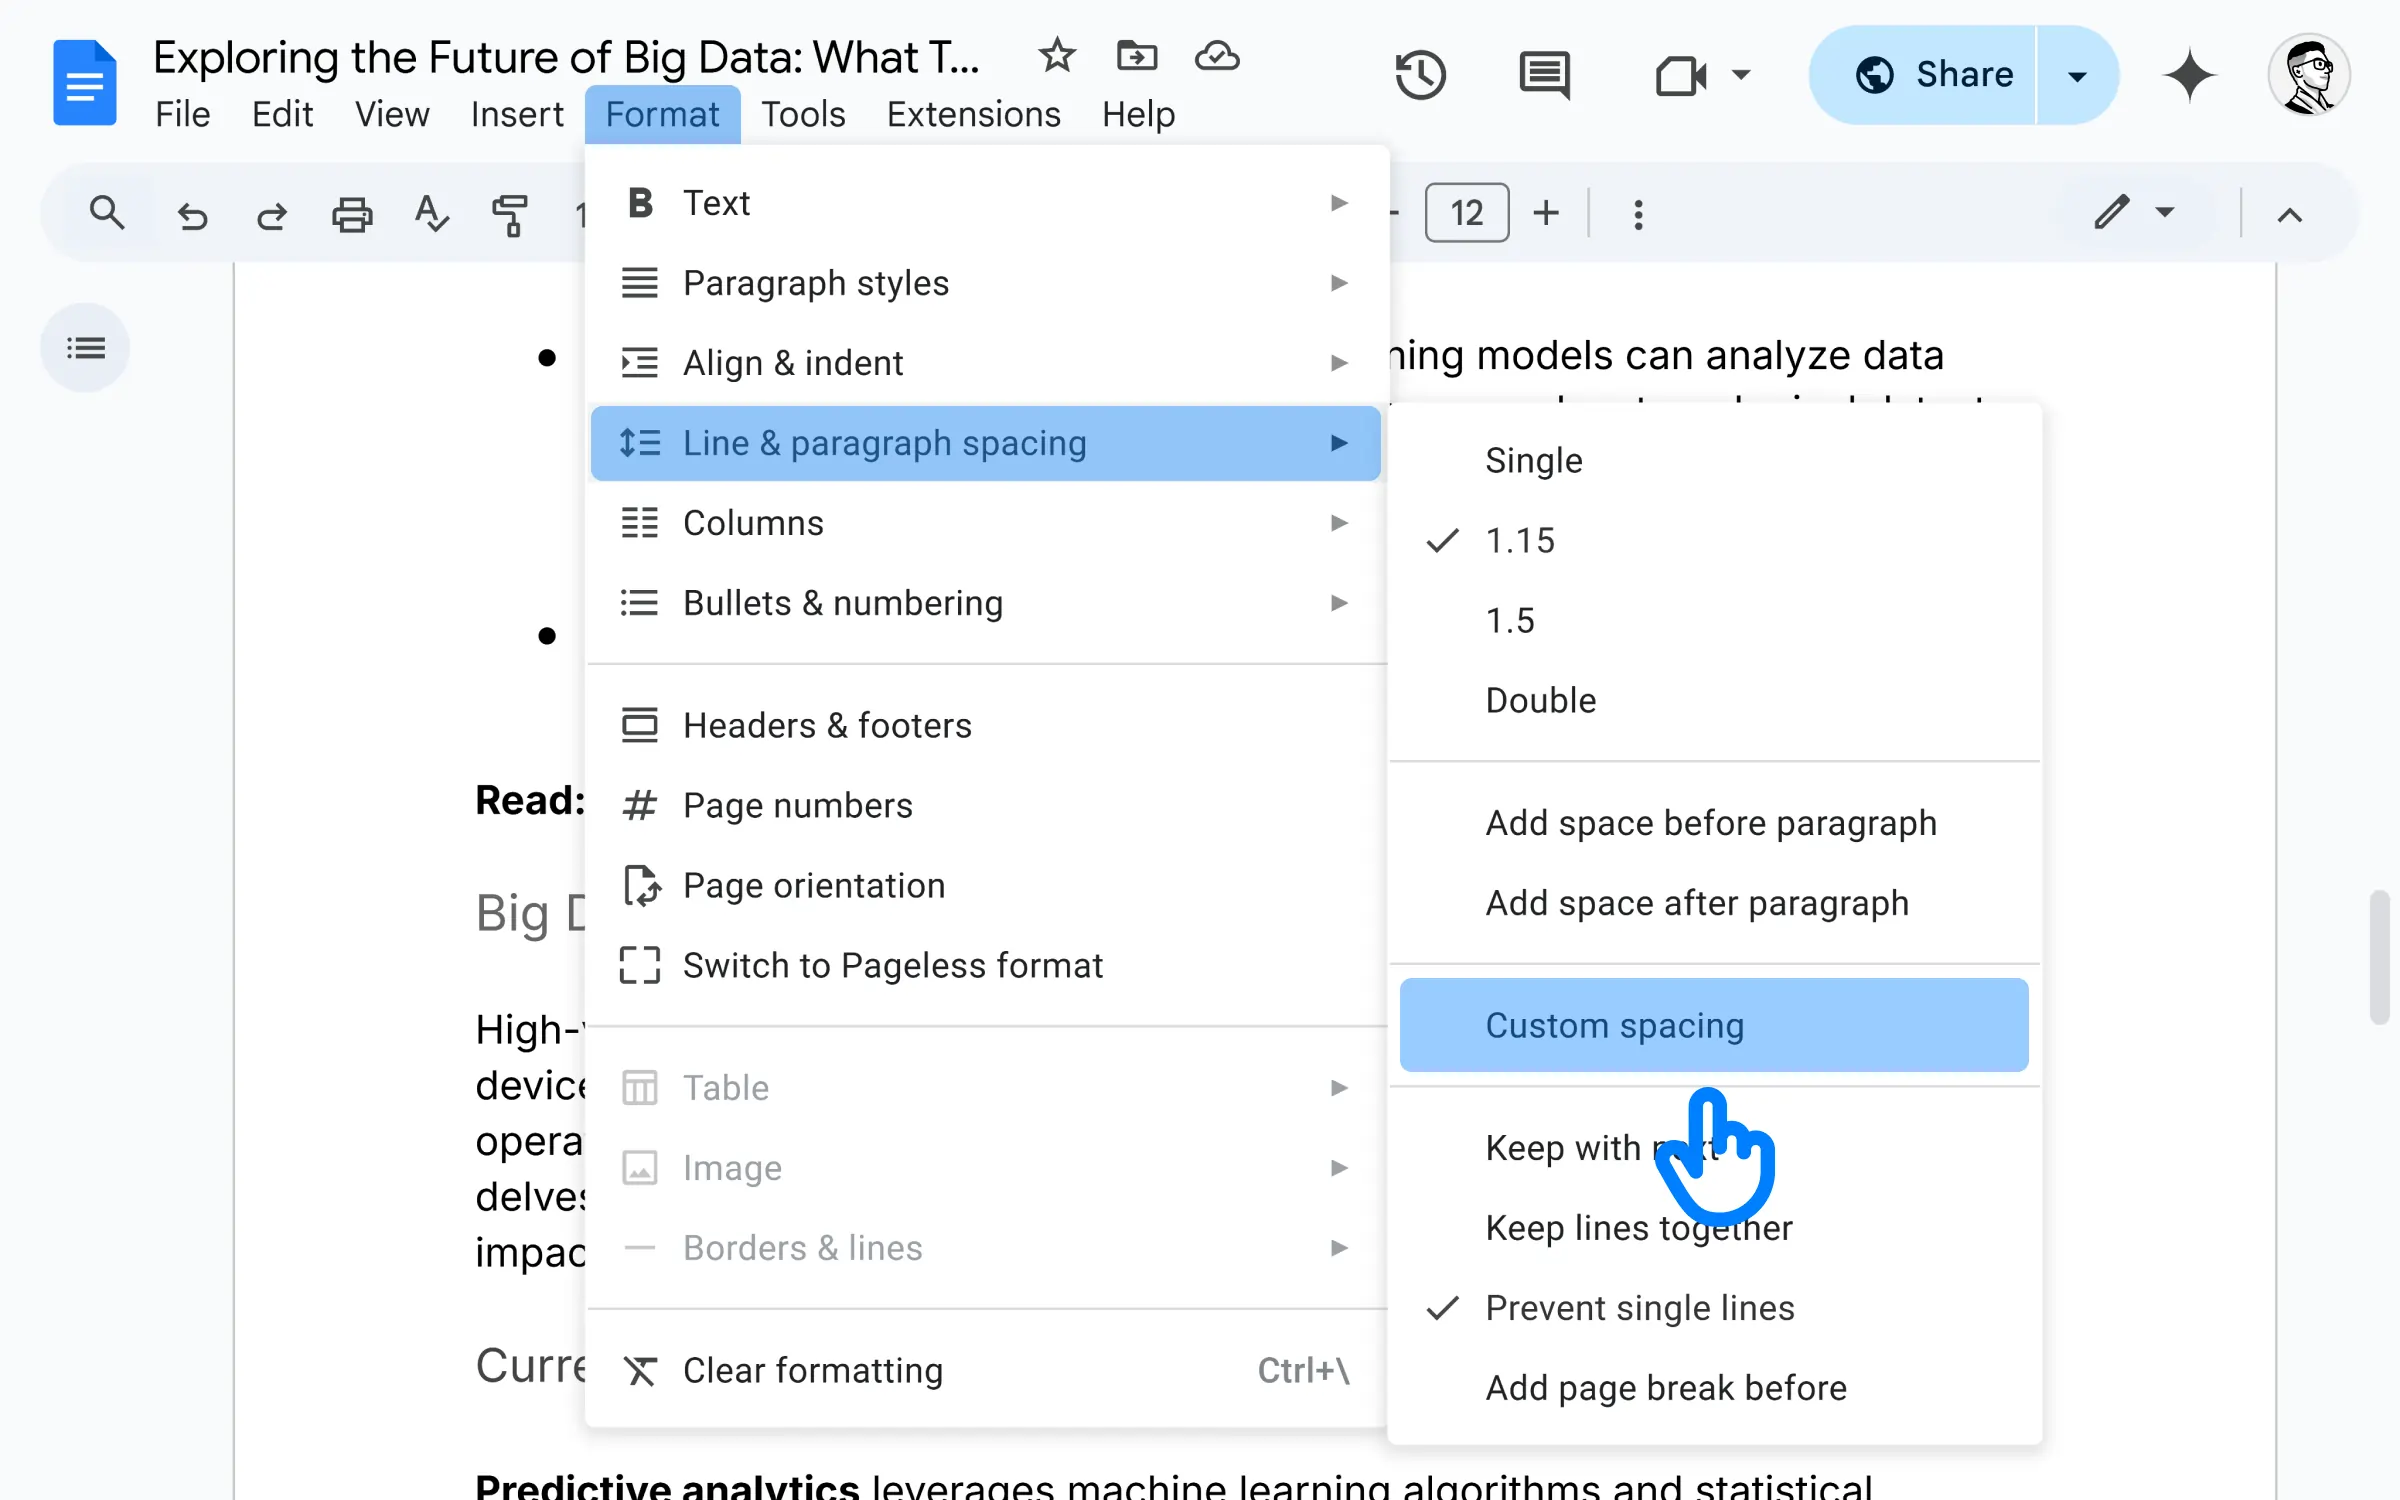Click the document title text
The width and height of the screenshot is (2400, 1500).
566,57
